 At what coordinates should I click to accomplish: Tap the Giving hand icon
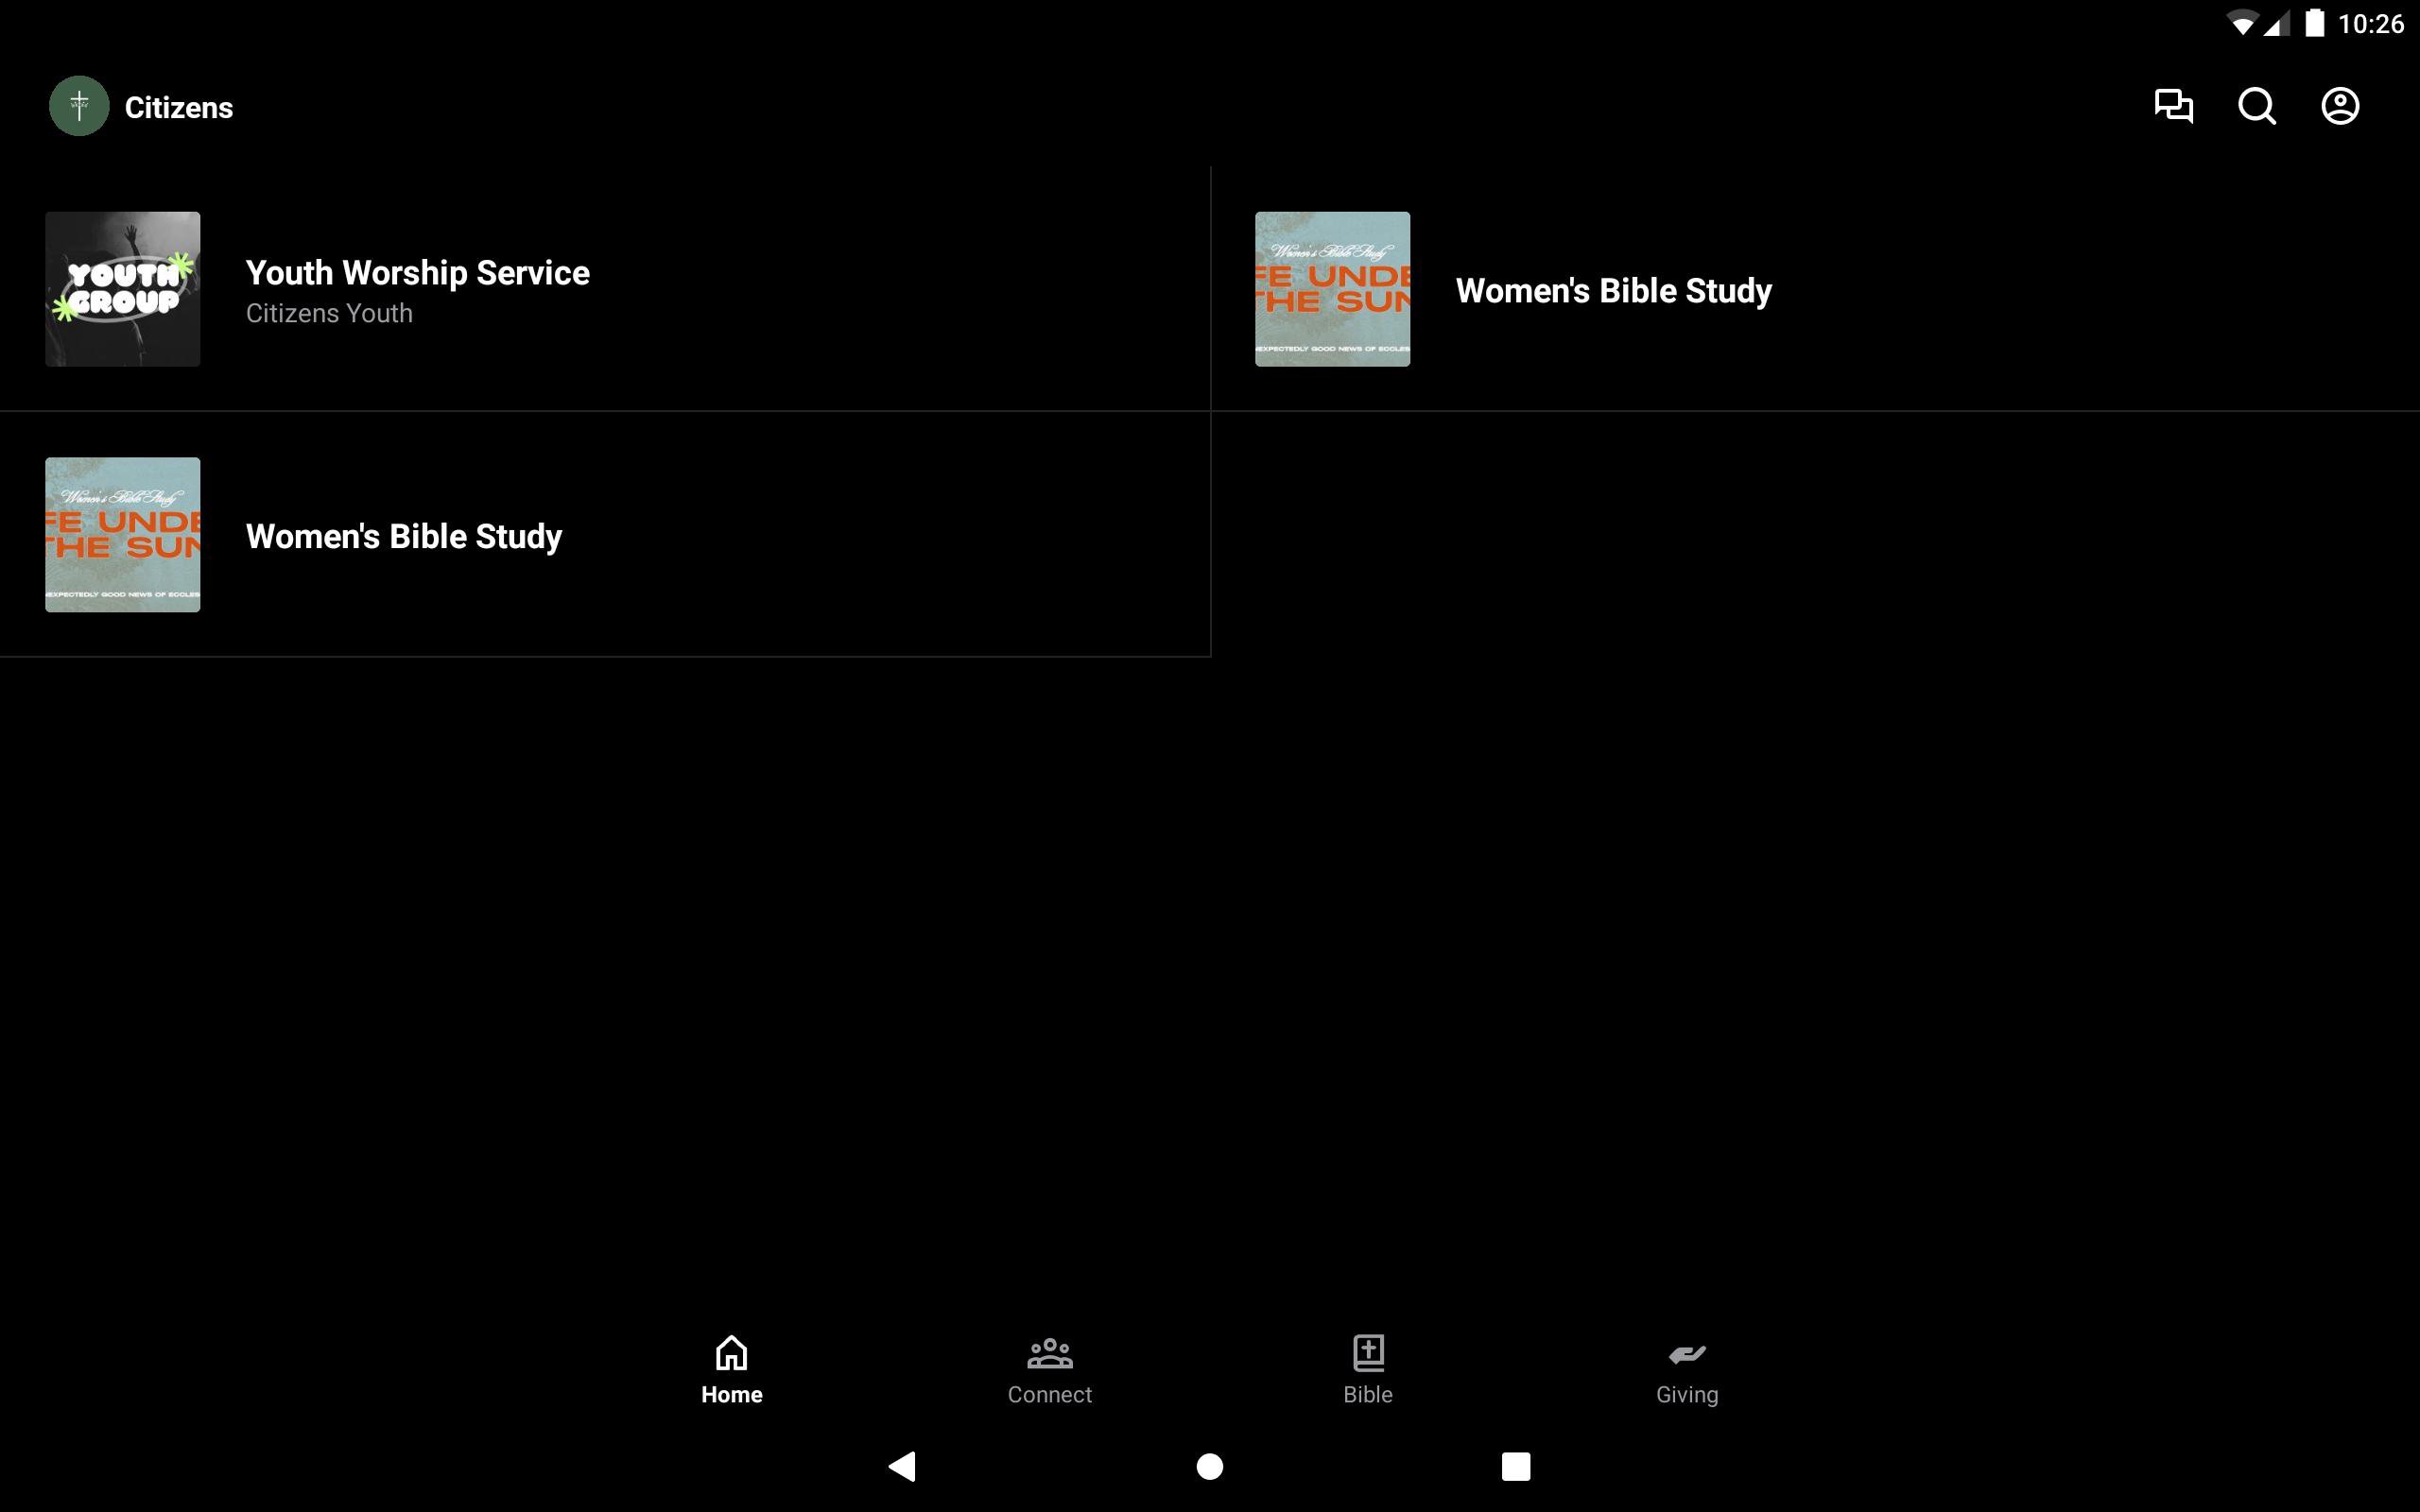pyautogui.click(x=1686, y=1353)
